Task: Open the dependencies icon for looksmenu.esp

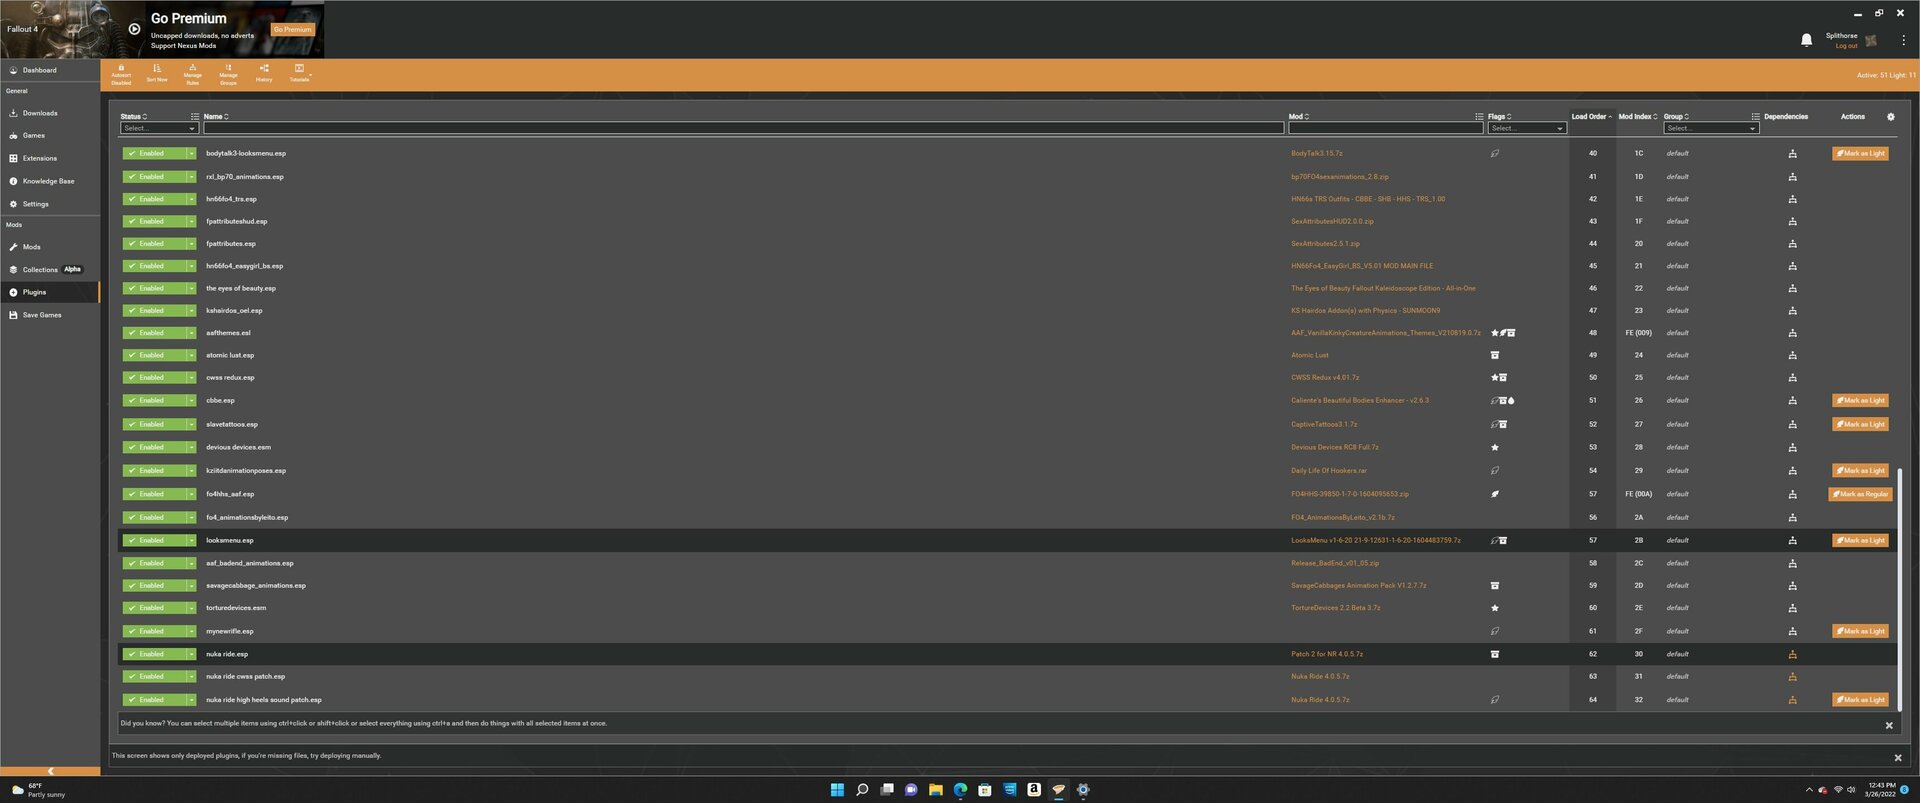Action: pos(1792,540)
